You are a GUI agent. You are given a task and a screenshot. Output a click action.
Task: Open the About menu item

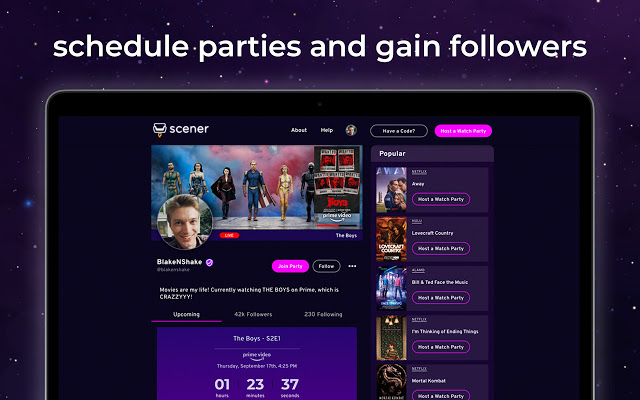click(x=299, y=130)
